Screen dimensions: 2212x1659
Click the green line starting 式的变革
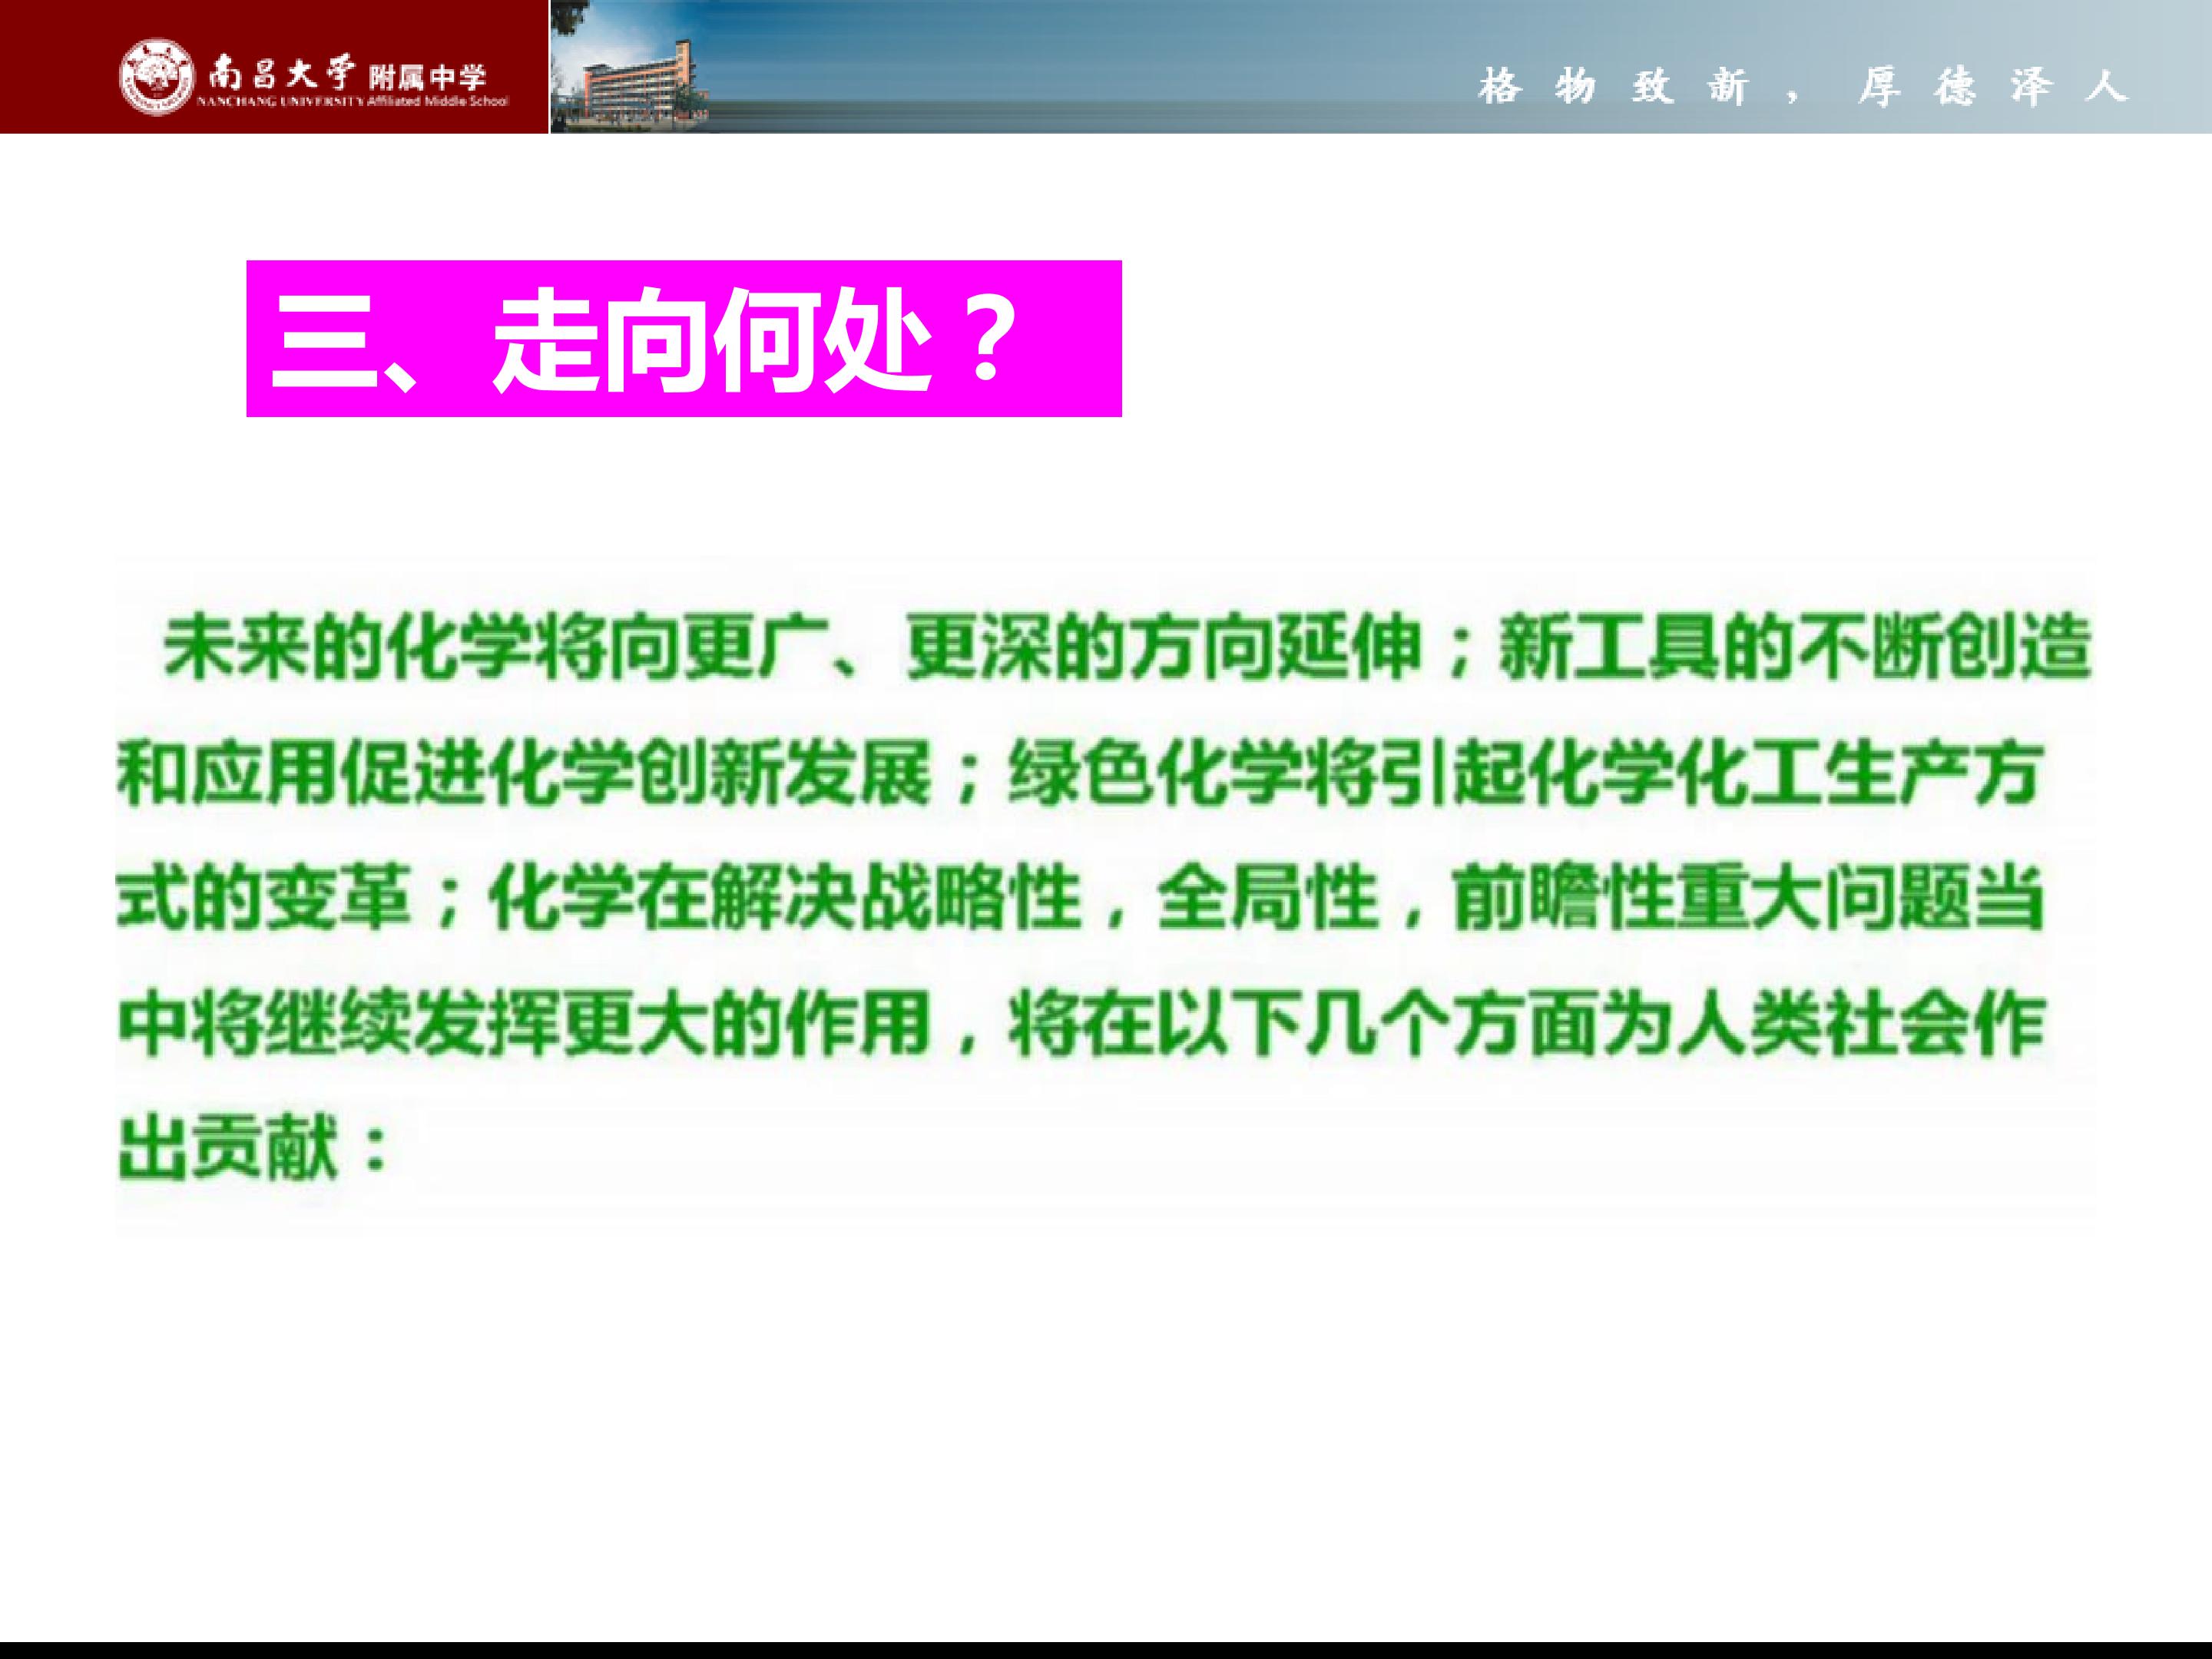click(1081, 897)
